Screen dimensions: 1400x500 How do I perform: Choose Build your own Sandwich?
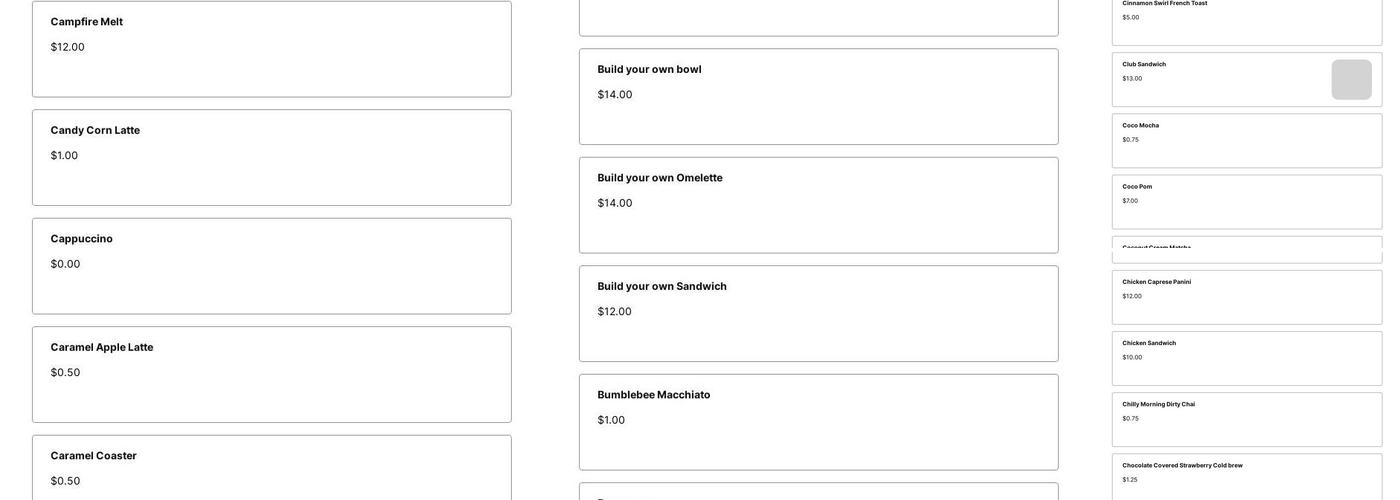818,313
